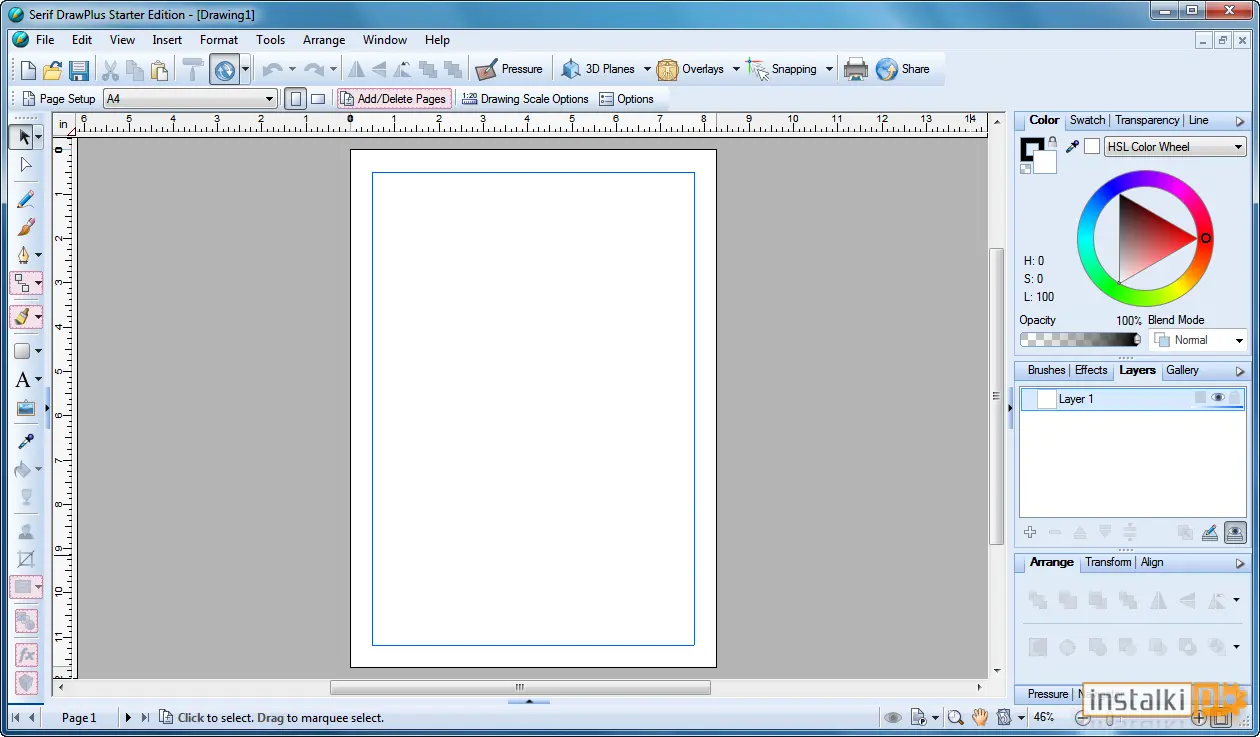Select the Pointer tool

click(x=23, y=137)
